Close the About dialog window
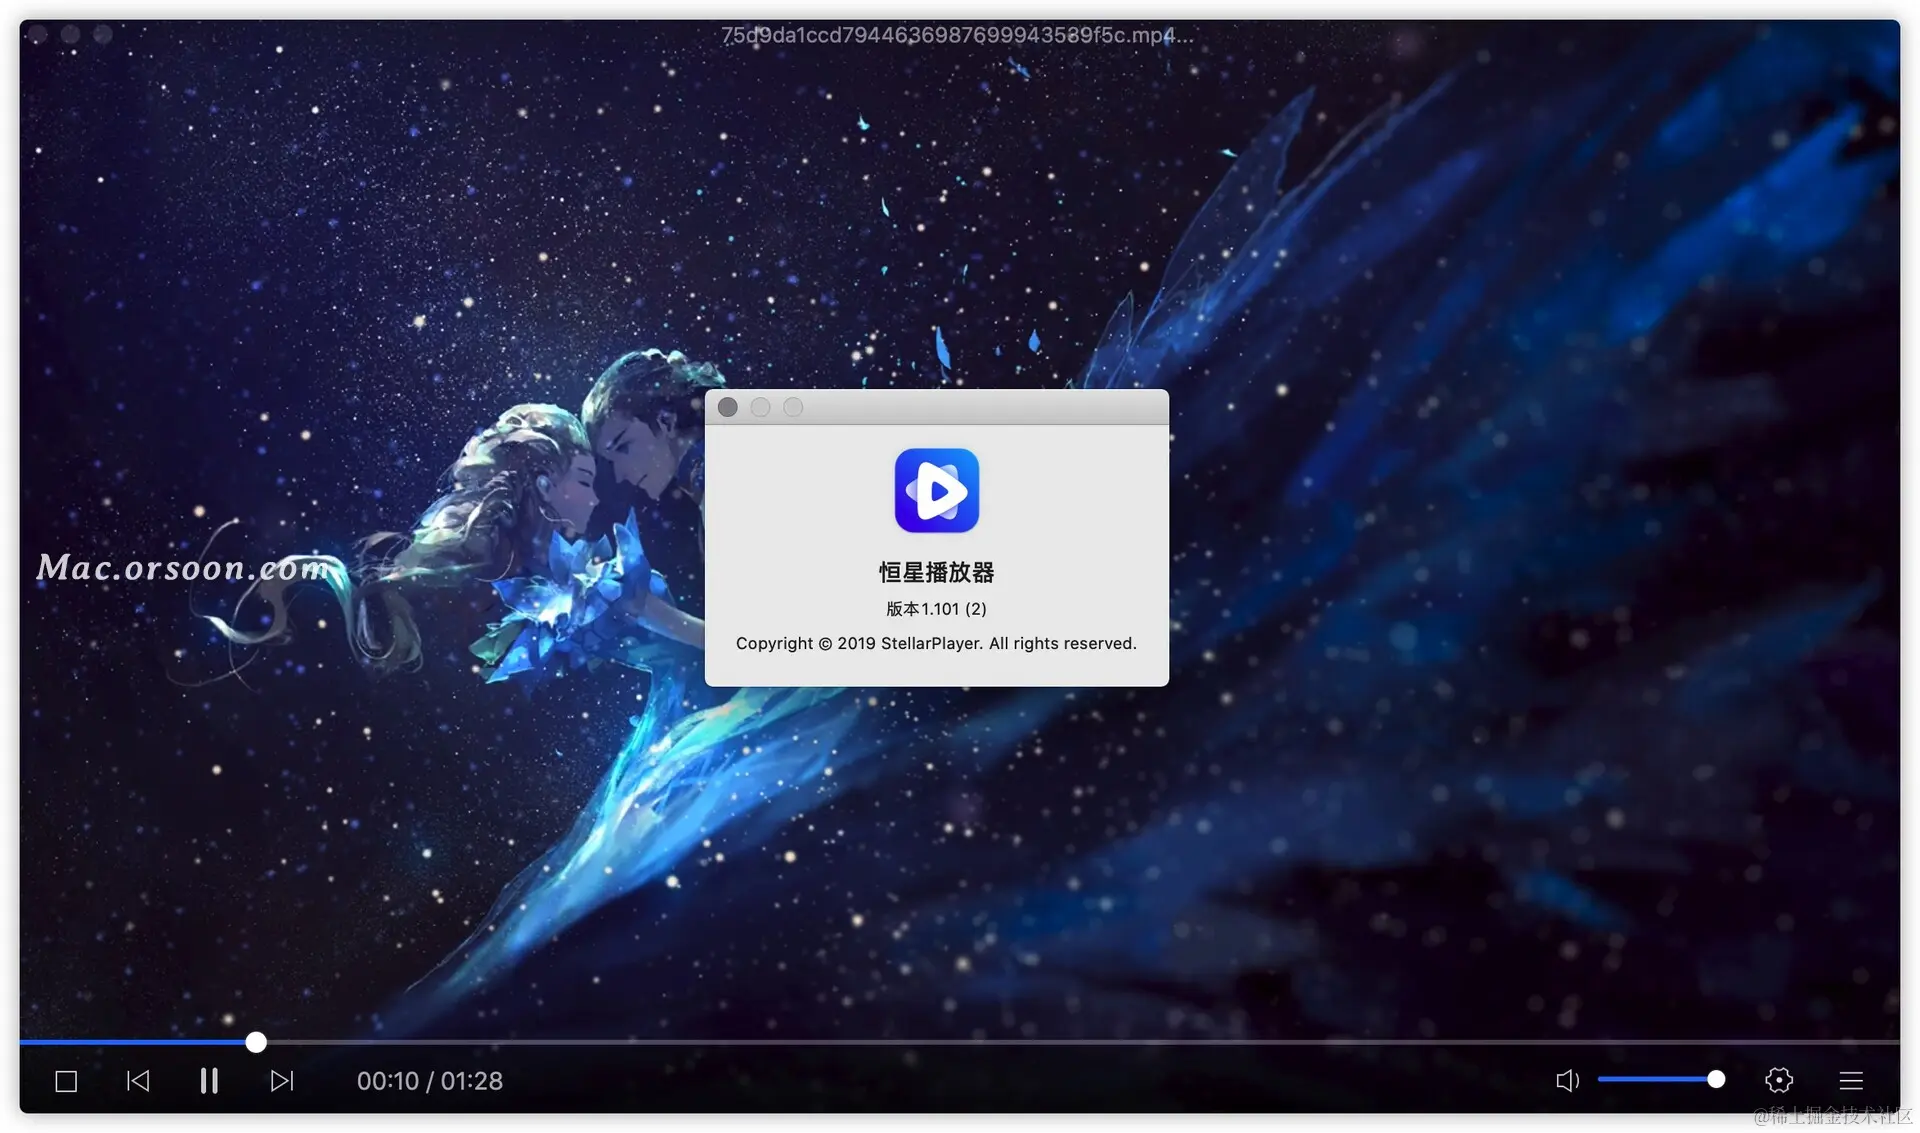The width and height of the screenshot is (1920, 1133). (728, 407)
